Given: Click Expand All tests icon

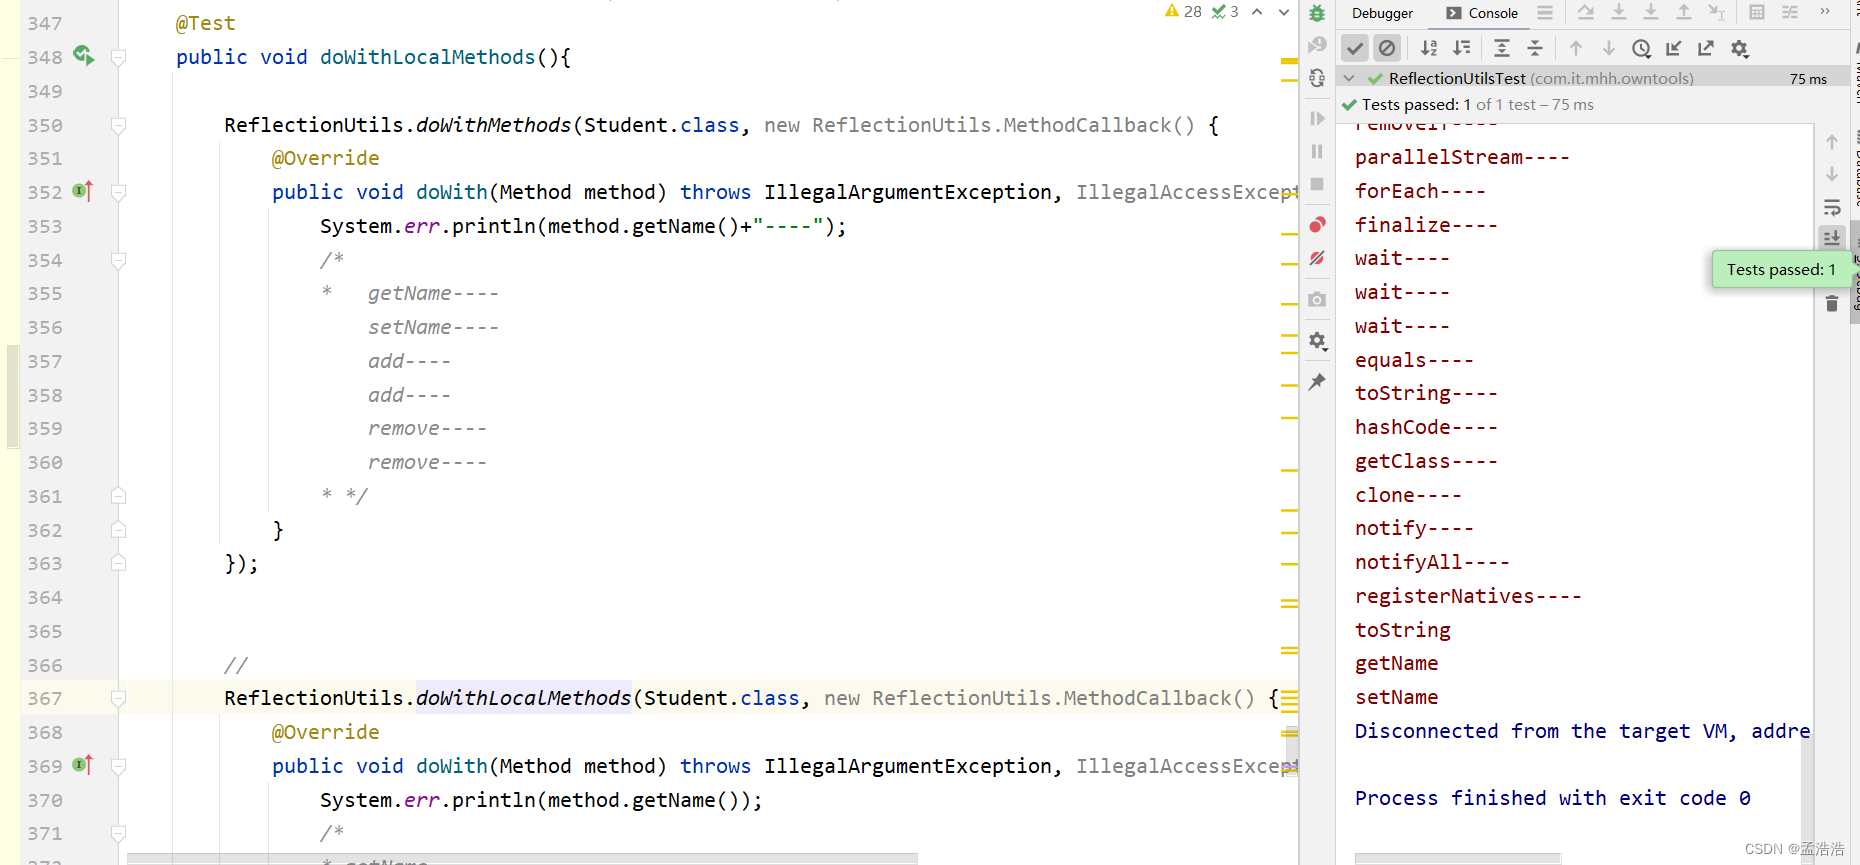Looking at the screenshot, I should [x=1502, y=48].
